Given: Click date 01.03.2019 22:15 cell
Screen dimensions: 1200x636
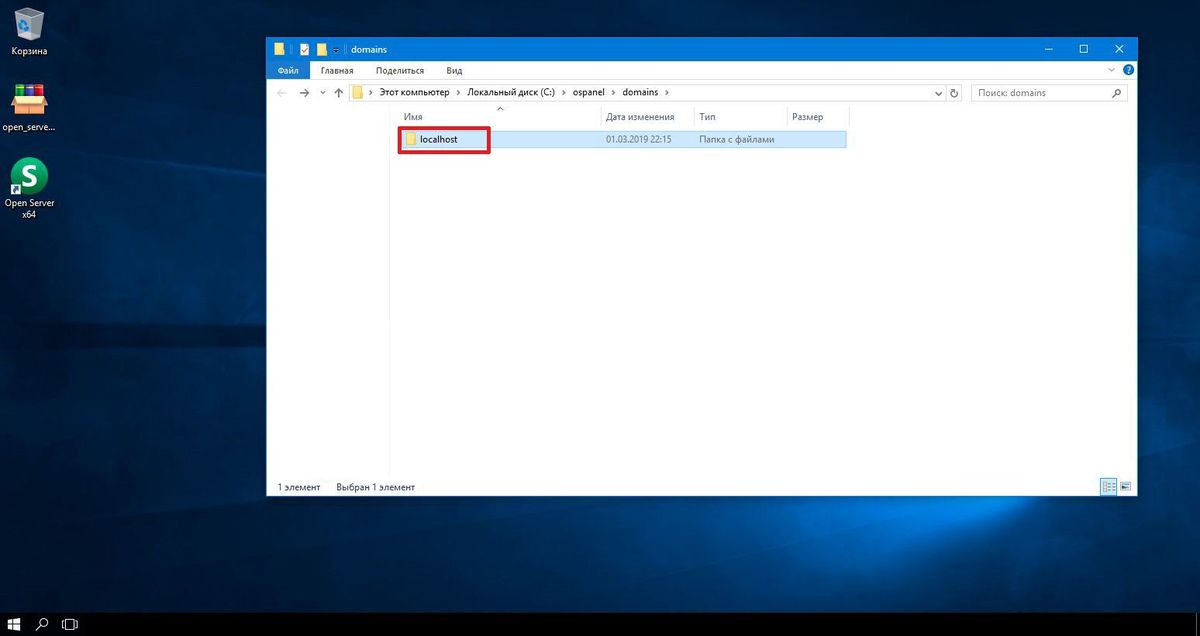Looking at the screenshot, I should [x=638, y=139].
